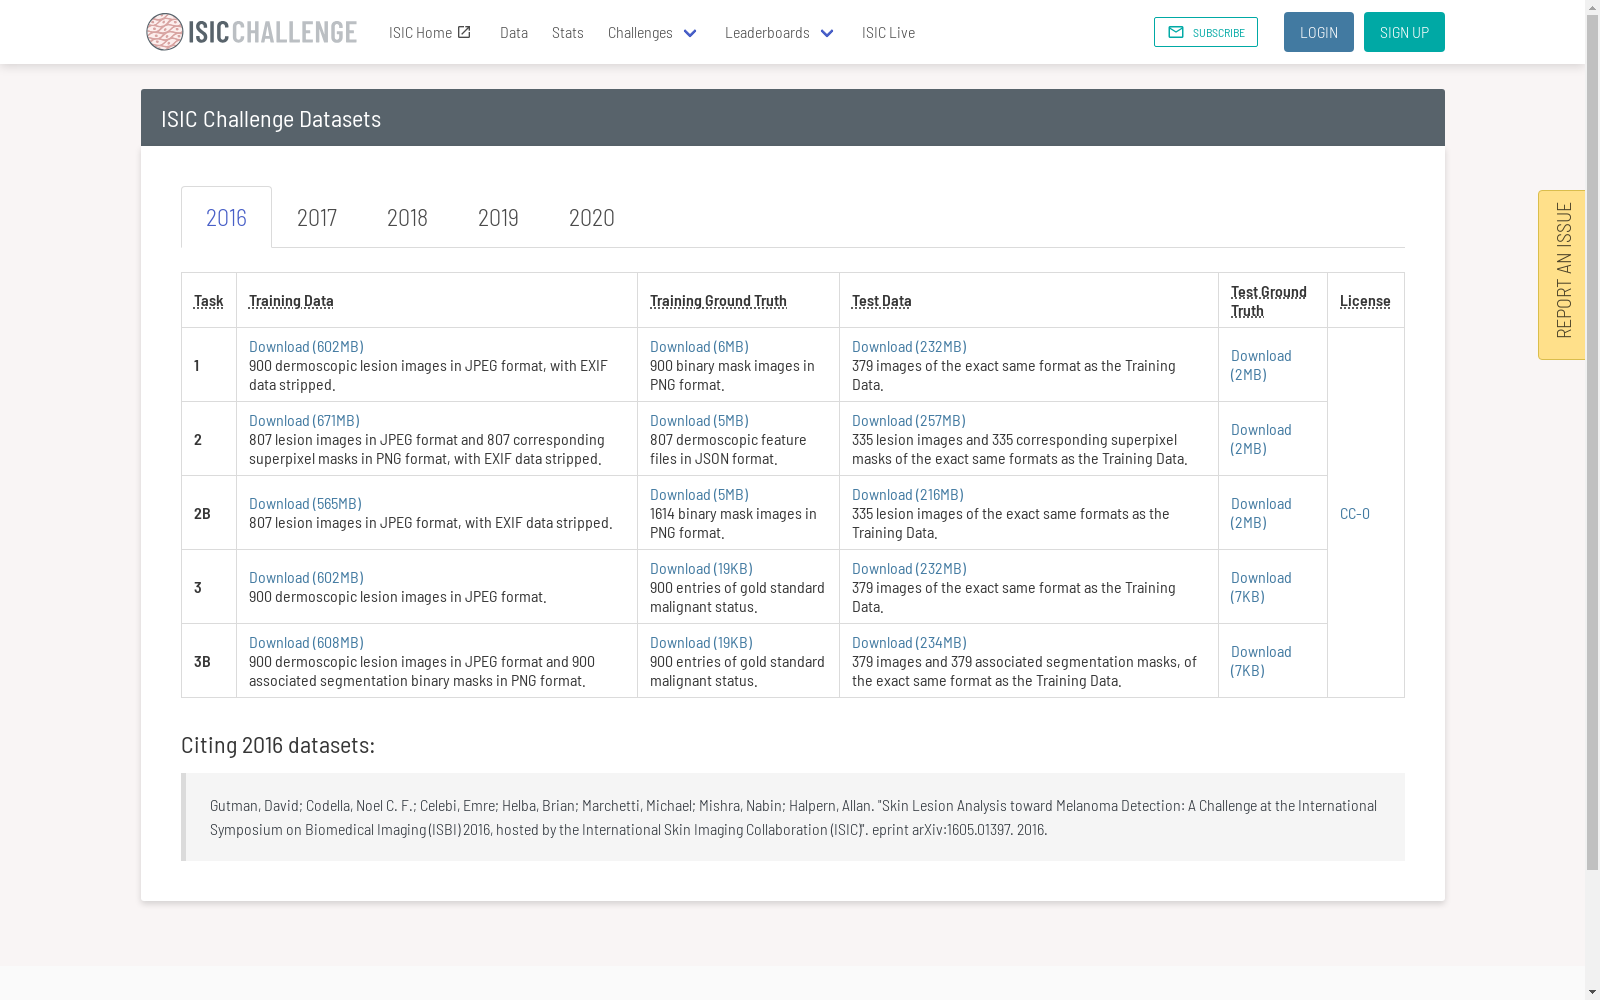Download Task 3B training ground truth (19KB)

click(x=701, y=642)
